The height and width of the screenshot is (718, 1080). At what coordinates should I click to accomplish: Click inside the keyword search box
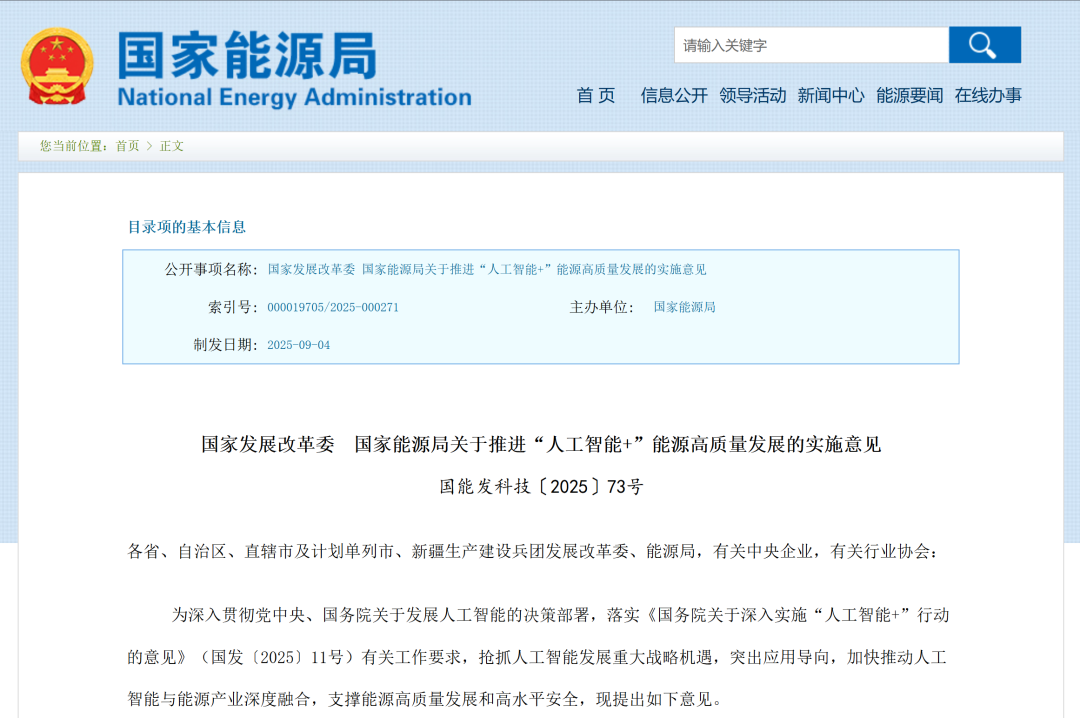(x=810, y=45)
